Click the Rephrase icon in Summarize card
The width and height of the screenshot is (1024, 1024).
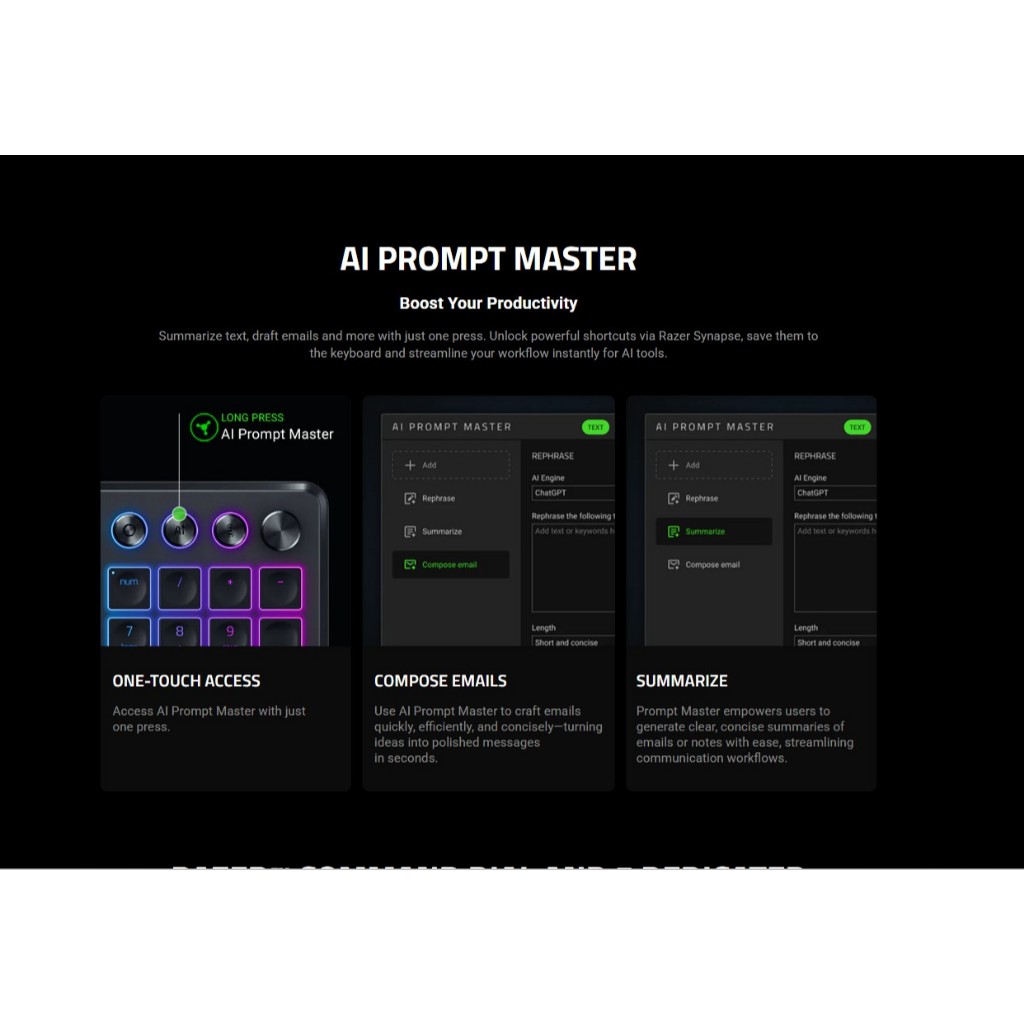point(673,498)
